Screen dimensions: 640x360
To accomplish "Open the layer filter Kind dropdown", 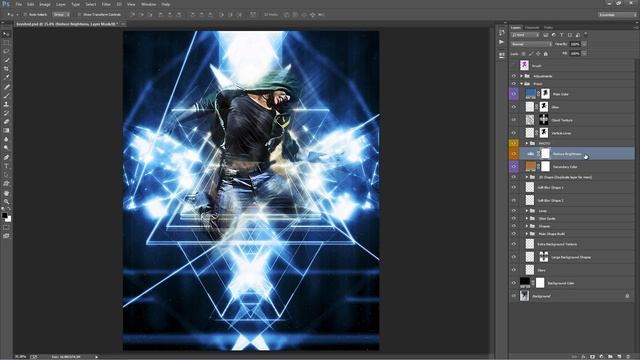I will pos(525,35).
